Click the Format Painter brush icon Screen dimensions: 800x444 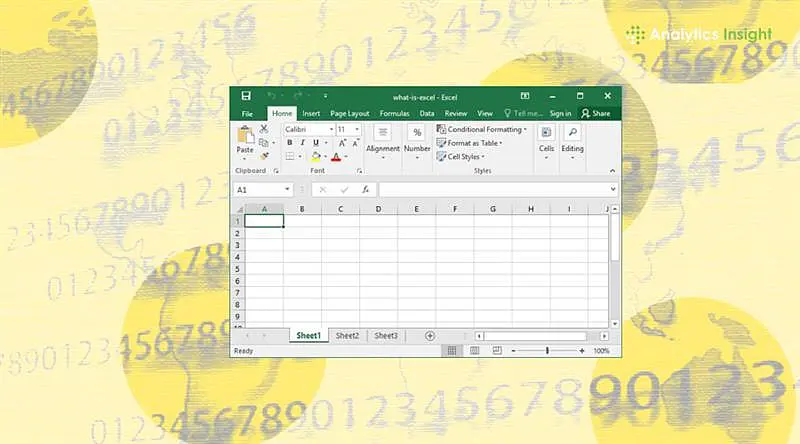(264, 155)
